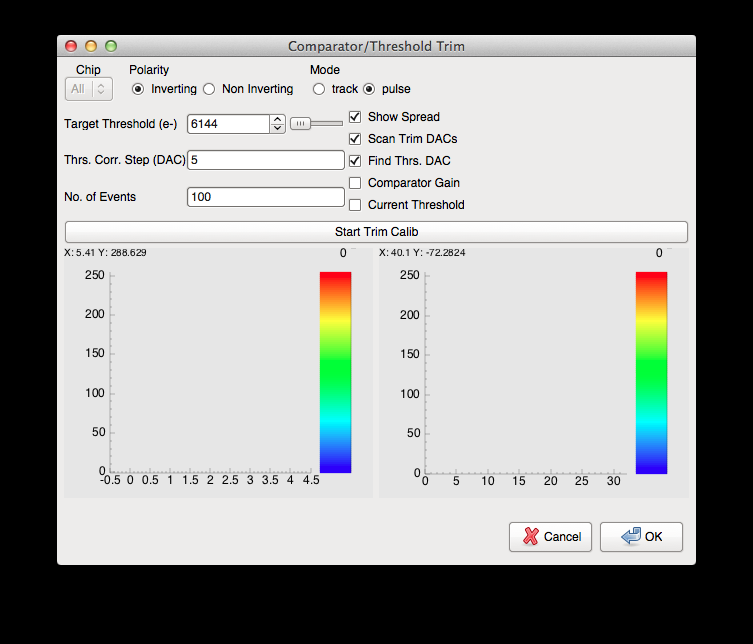Viewport: 753px width, 644px height.
Task: Choose pulse mode radio button
Action: [369, 89]
